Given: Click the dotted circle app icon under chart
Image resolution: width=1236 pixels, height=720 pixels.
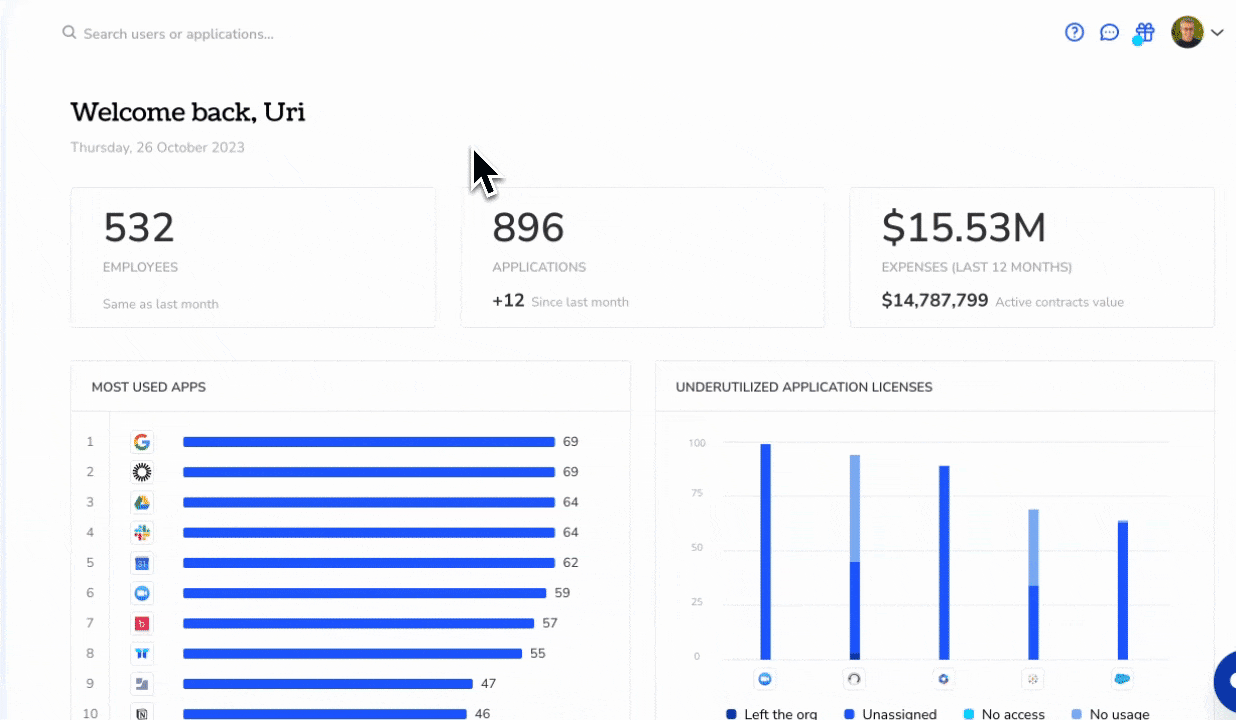Looking at the screenshot, I should pos(1033,679).
